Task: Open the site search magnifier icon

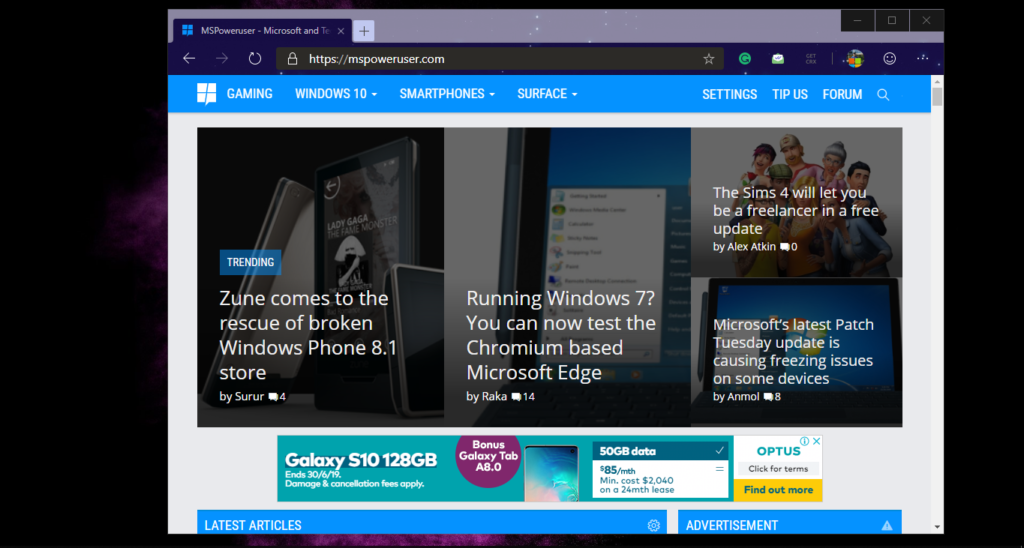Action: point(883,94)
